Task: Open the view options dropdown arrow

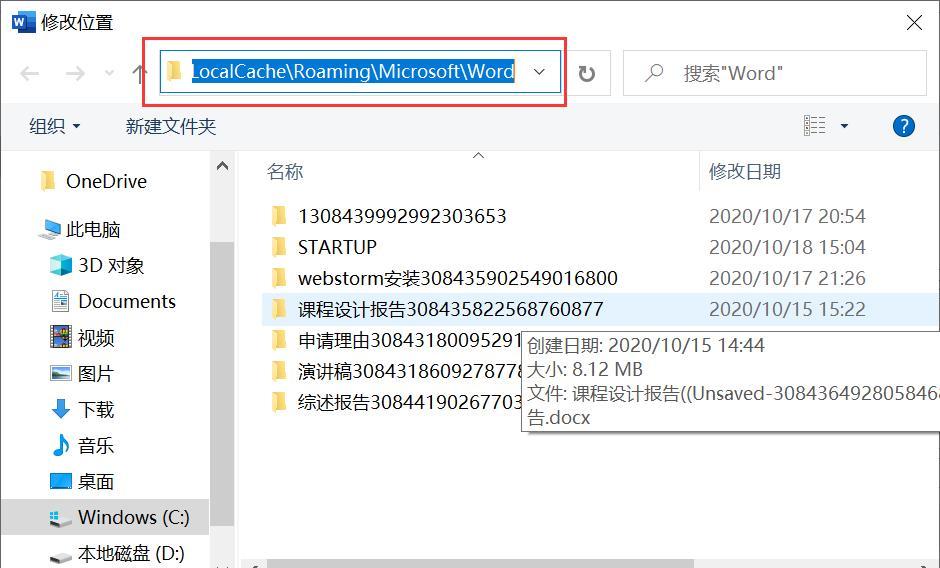Action: click(844, 126)
